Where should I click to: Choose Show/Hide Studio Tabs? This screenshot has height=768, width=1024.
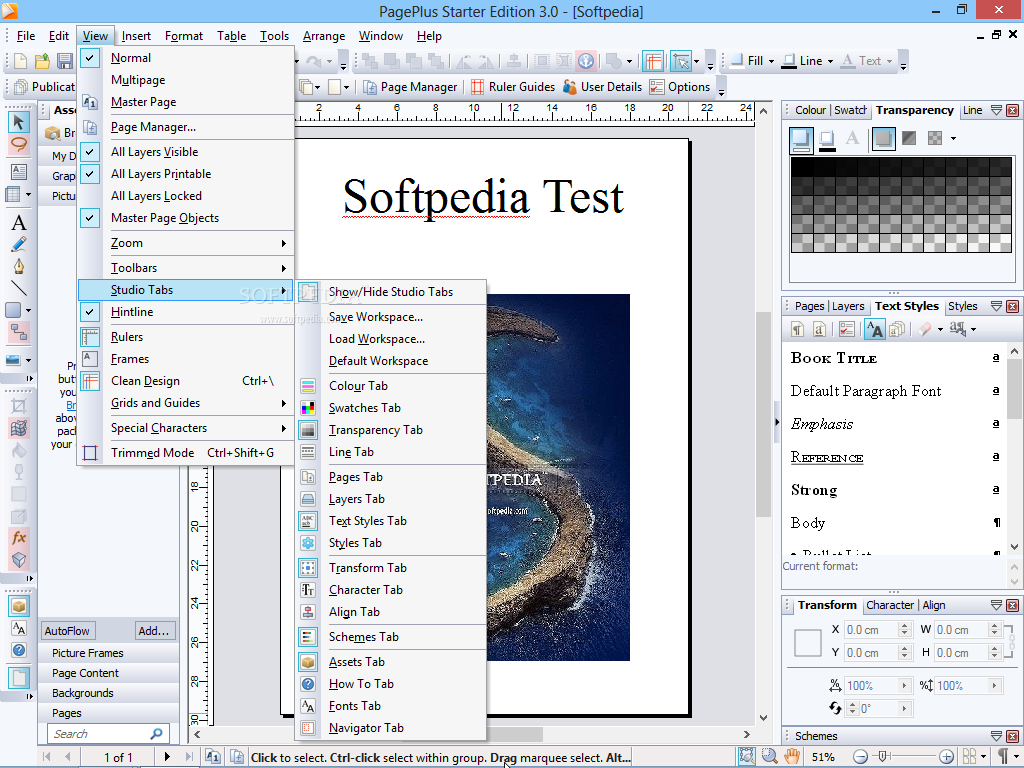(x=391, y=292)
